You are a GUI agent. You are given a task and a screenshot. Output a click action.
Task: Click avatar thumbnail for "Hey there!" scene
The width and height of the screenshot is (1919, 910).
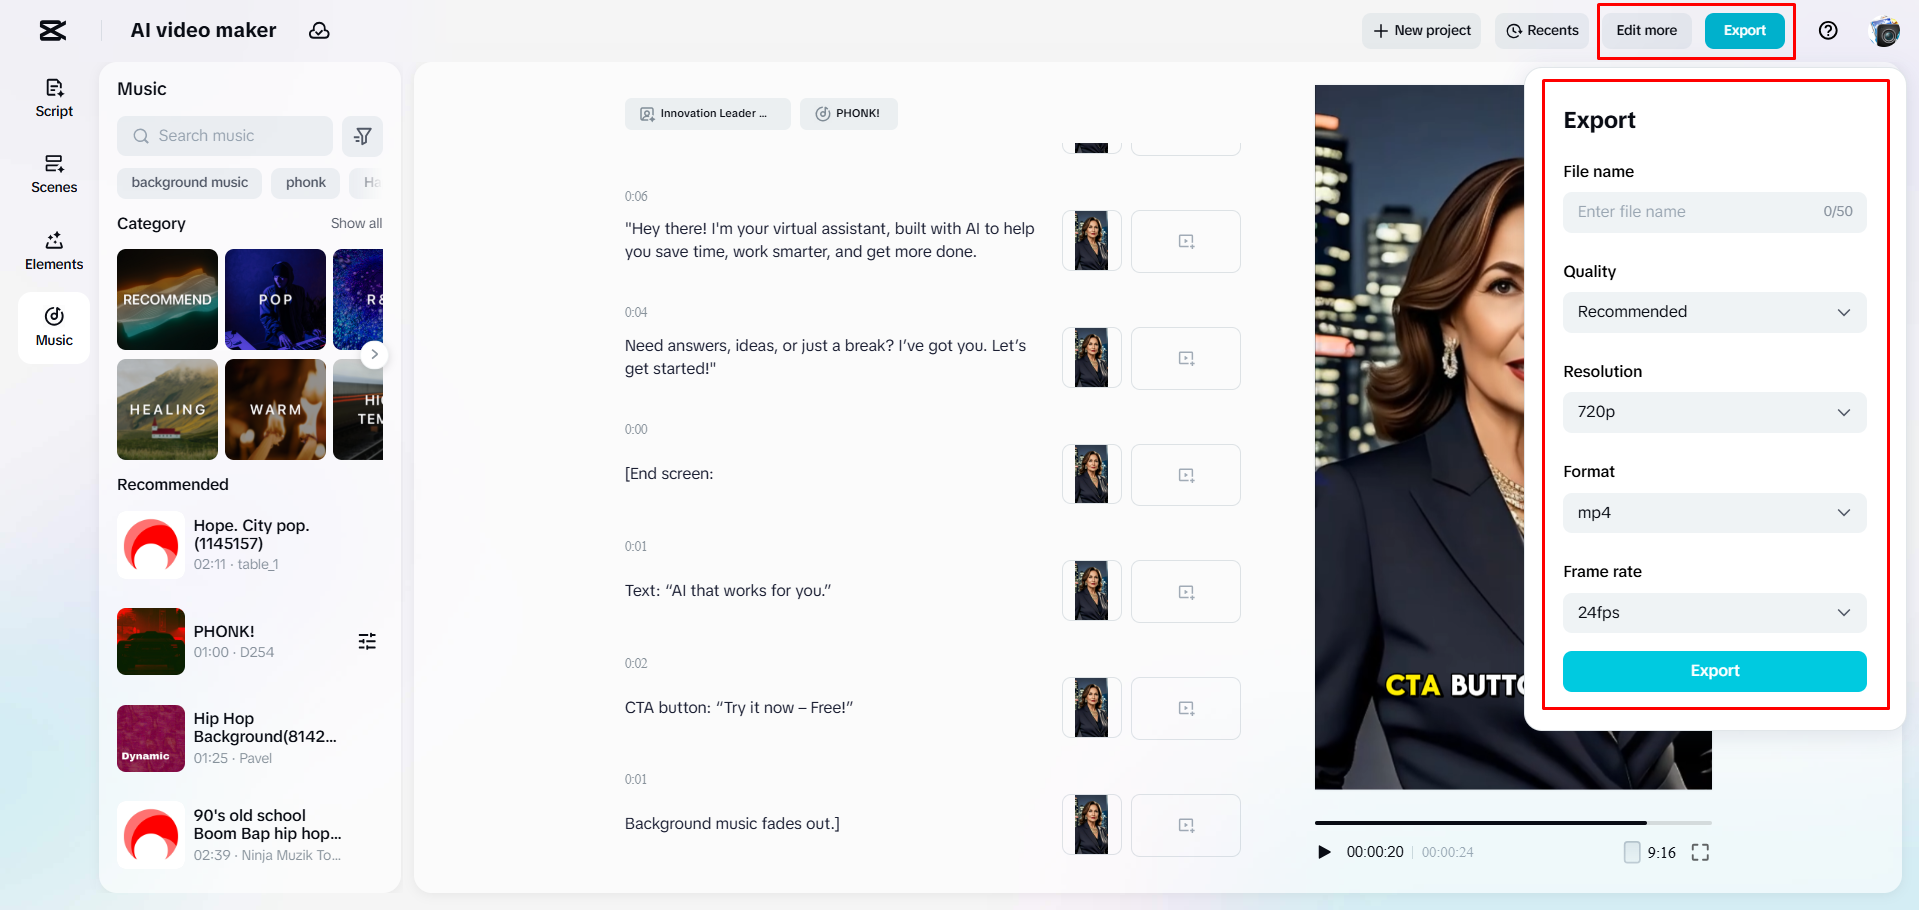click(1092, 241)
